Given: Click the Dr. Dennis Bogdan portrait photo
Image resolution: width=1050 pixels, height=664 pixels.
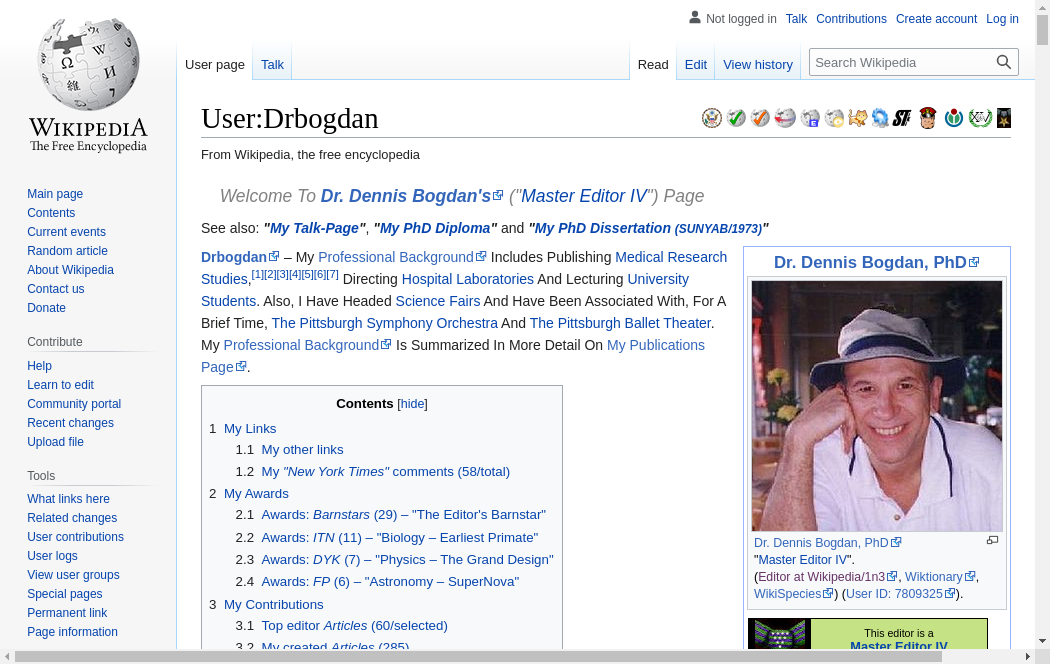Looking at the screenshot, I should [x=877, y=406].
